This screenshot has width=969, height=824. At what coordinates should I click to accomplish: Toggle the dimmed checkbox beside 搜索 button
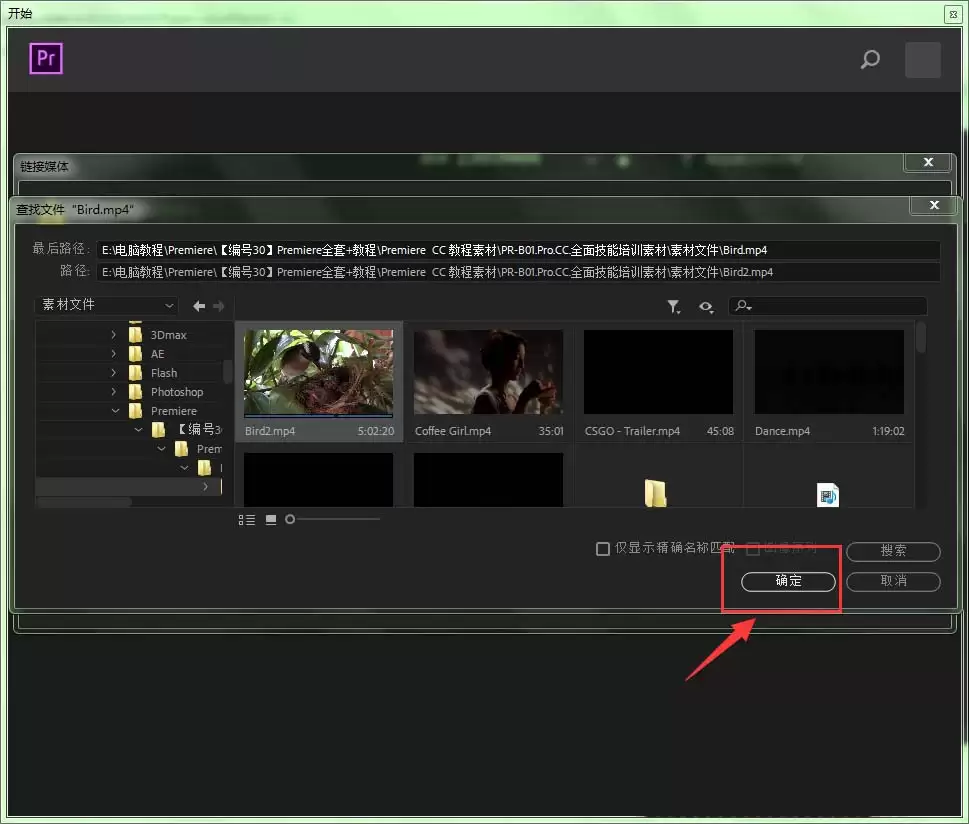[x=753, y=549]
